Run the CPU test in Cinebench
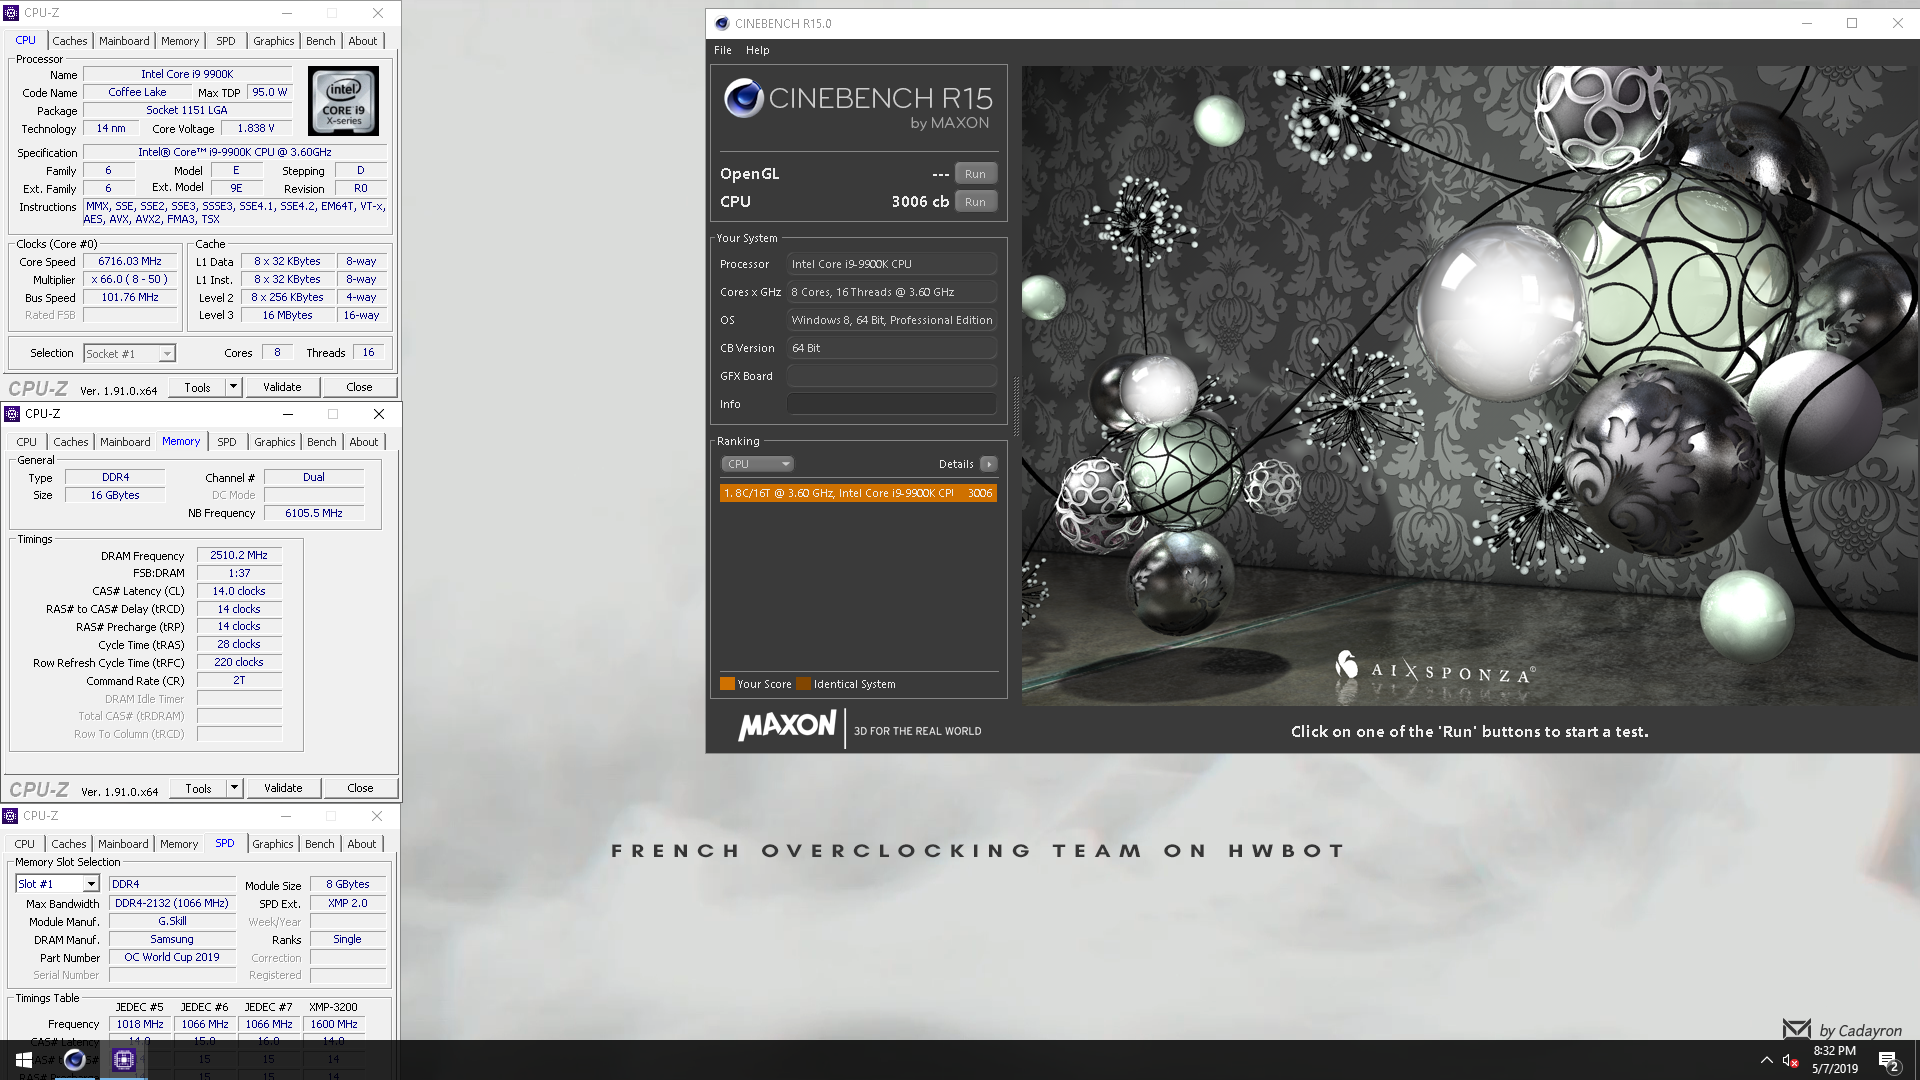The height and width of the screenshot is (1080, 1920). [x=975, y=202]
